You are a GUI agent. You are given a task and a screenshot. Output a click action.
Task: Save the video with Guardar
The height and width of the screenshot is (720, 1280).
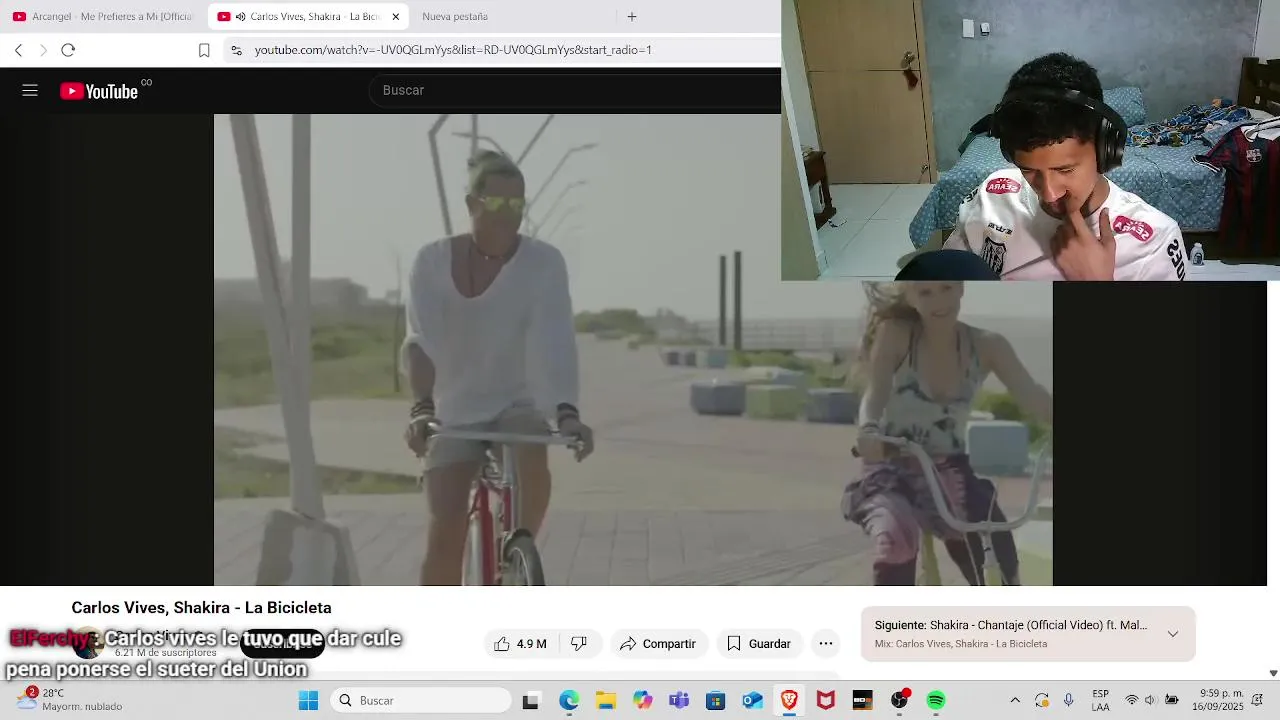(x=759, y=644)
